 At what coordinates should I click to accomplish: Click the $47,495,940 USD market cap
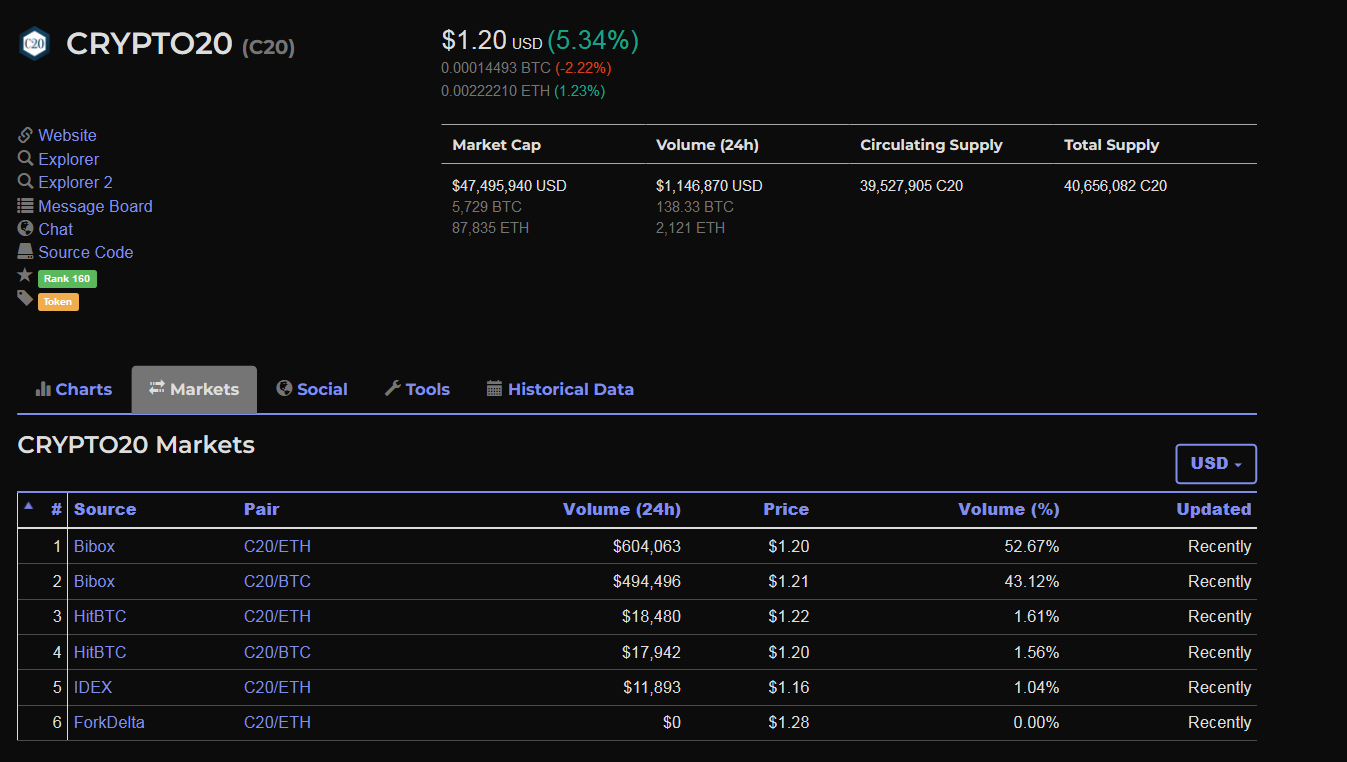tap(509, 186)
